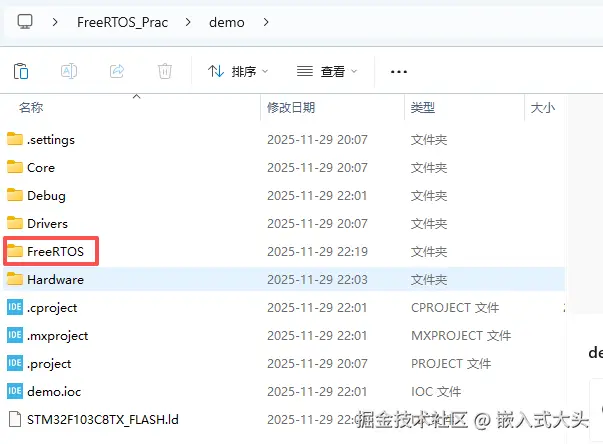This screenshot has width=603, height=444.
Task: Click the IOC 文件 type cell
Action: (x=436, y=392)
